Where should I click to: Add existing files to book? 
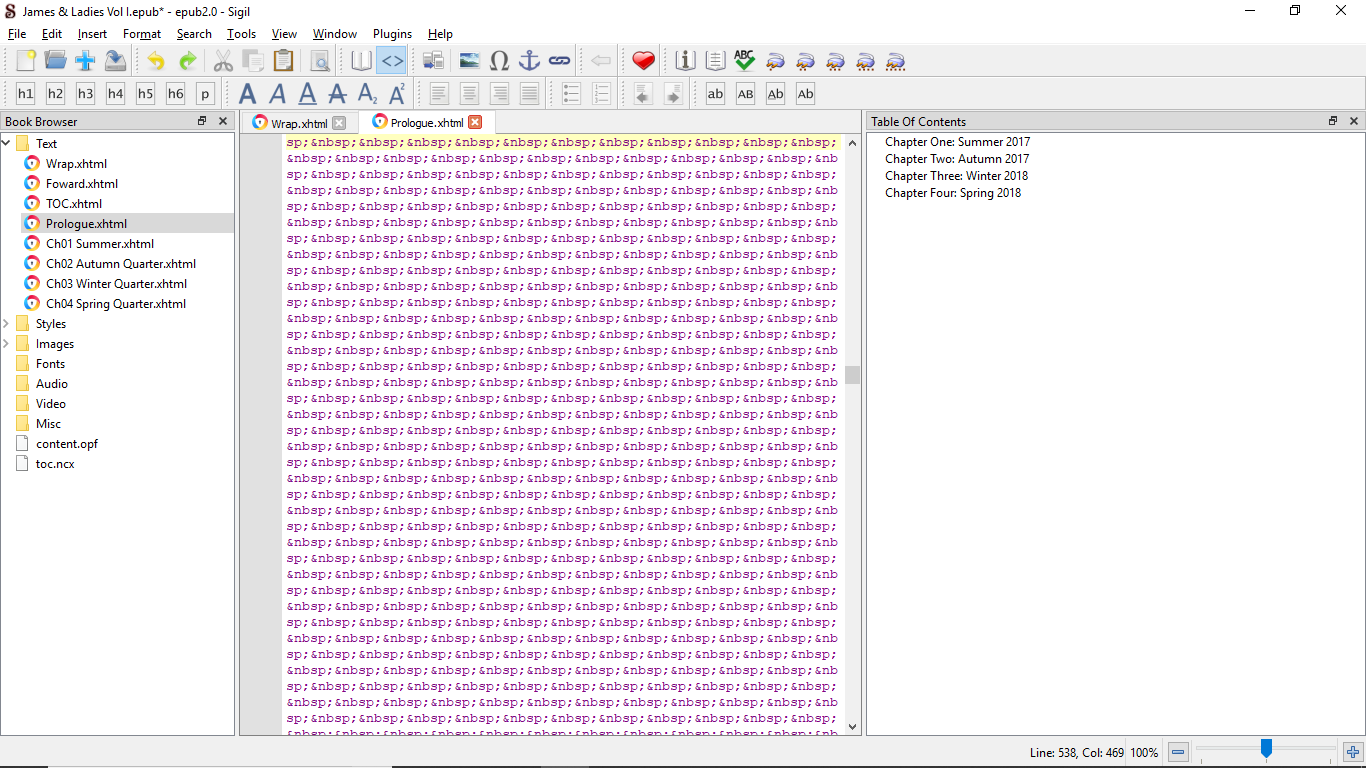pyautogui.click(x=85, y=61)
